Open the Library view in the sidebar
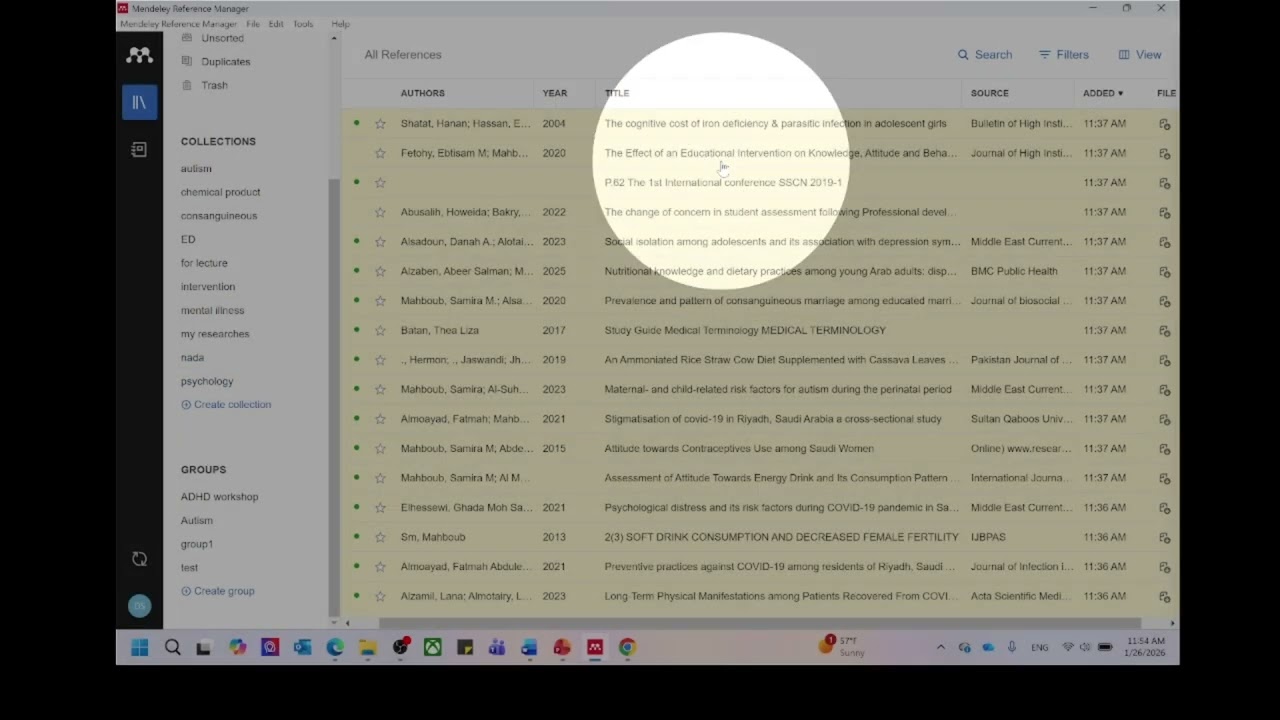The height and width of the screenshot is (720, 1280). click(140, 103)
